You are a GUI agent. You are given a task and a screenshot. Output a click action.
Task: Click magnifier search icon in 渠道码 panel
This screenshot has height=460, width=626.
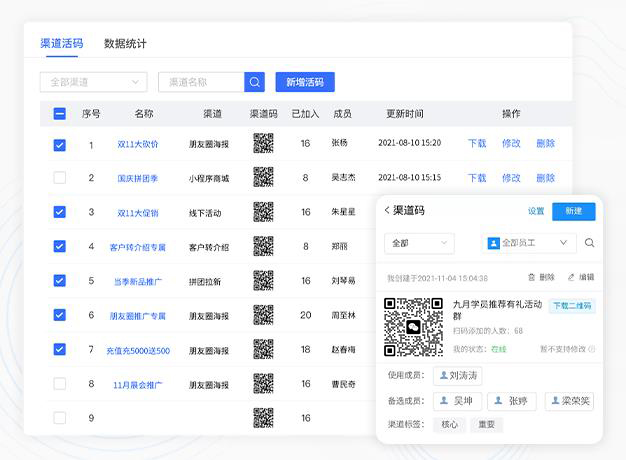click(589, 243)
